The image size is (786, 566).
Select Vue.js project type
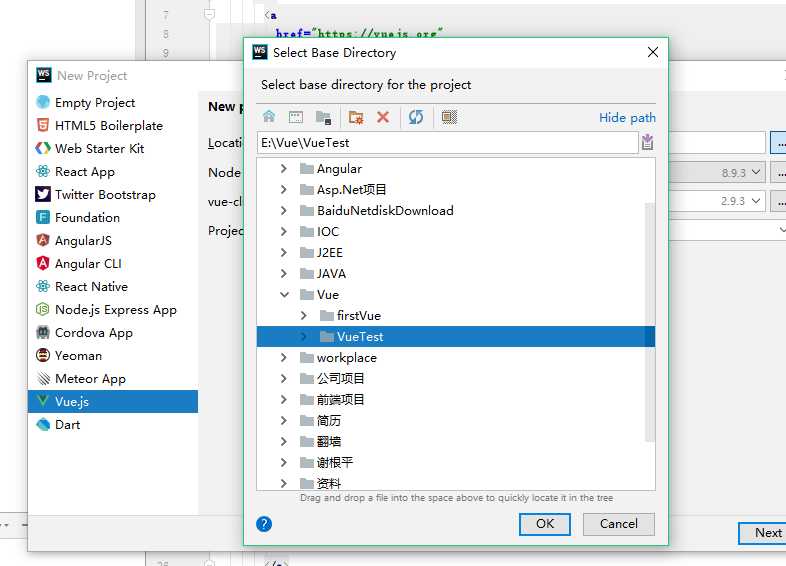pyautogui.click(x=113, y=402)
